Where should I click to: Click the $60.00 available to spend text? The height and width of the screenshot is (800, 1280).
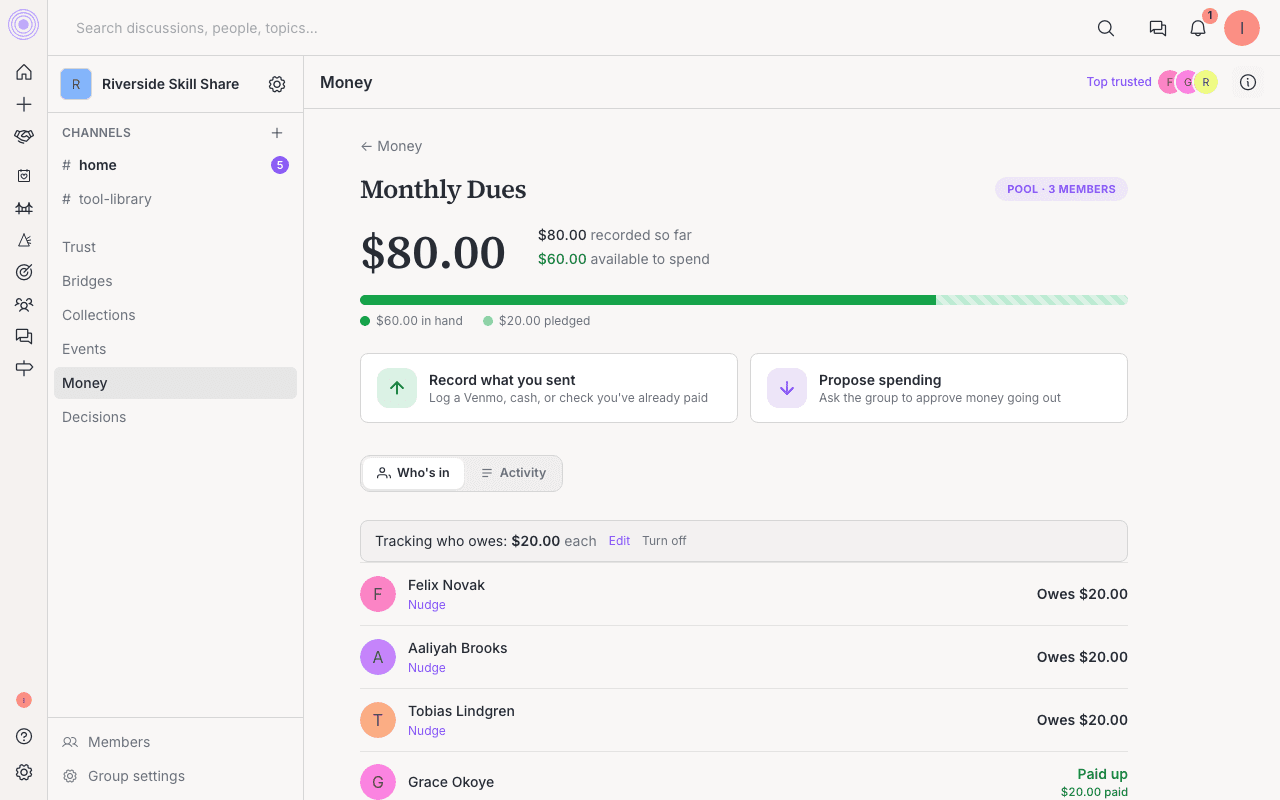pyautogui.click(x=624, y=259)
